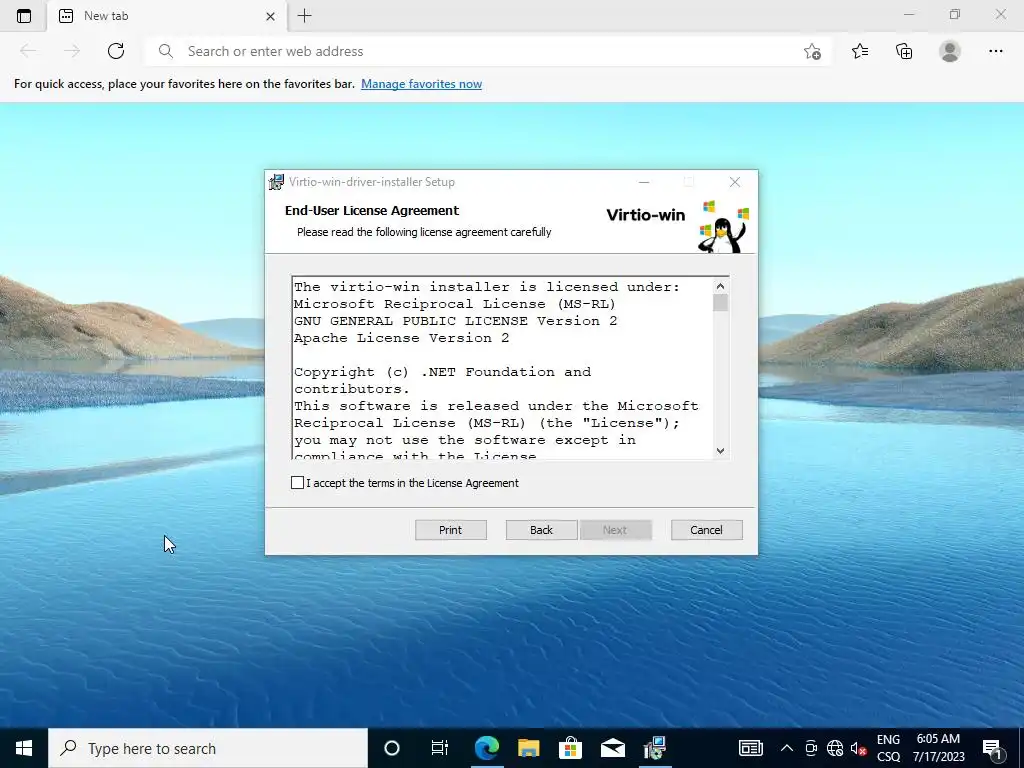Switch to the installer on the taskbar
This screenshot has width=1024, height=768.
[x=654, y=748]
